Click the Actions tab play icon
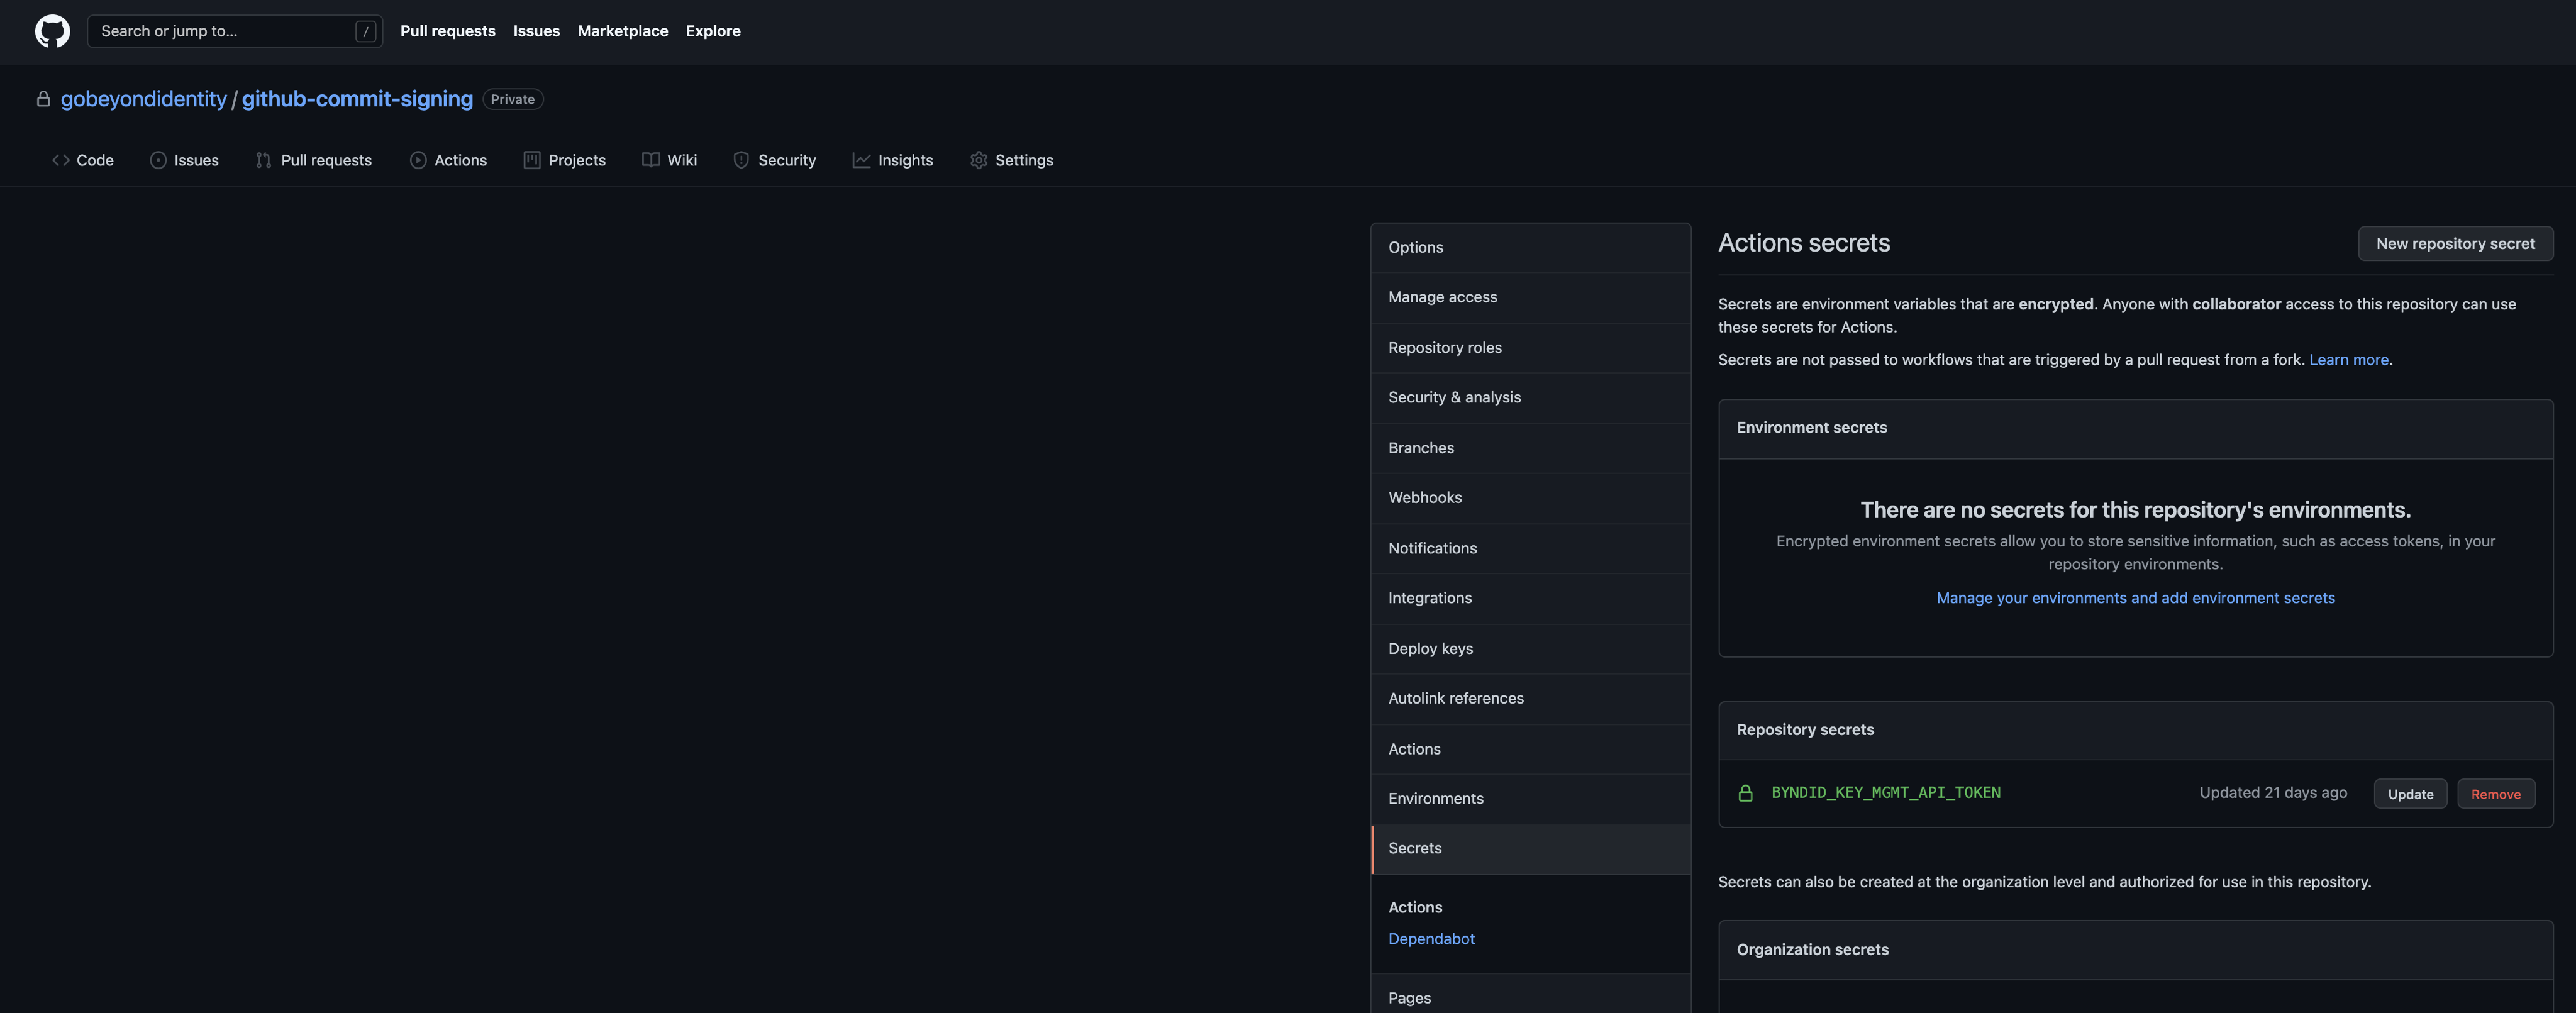The image size is (2576, 1013). pos(418,160)
